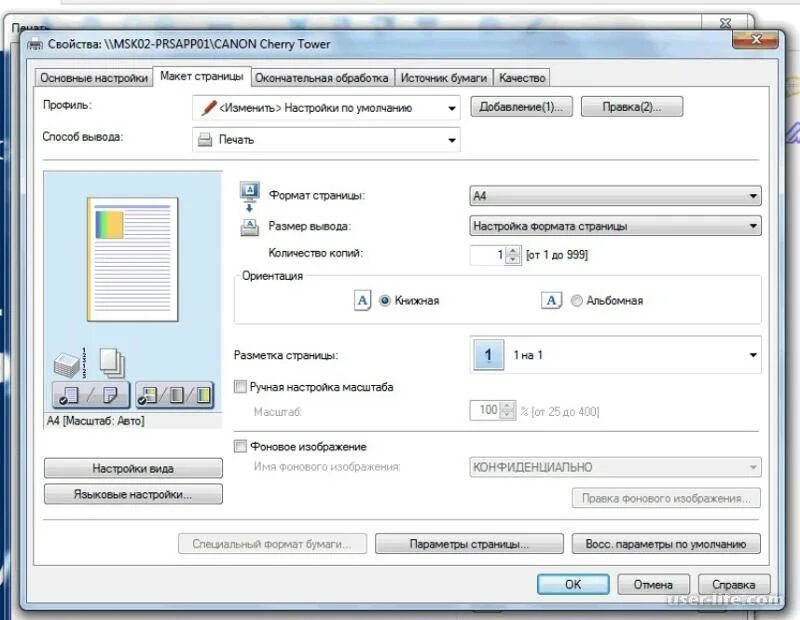Select the one-sided printing icon
This screenshot has height=620, width=800.
69,395
